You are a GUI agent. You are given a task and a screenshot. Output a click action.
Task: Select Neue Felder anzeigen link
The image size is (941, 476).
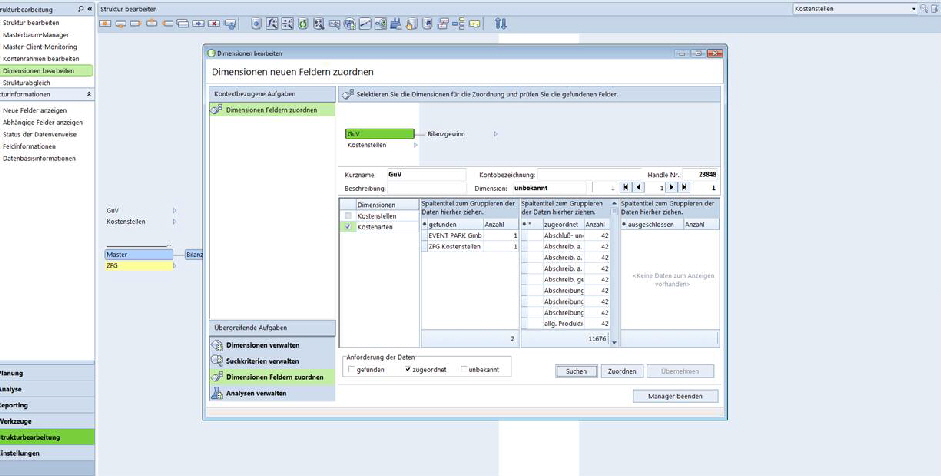35,110
